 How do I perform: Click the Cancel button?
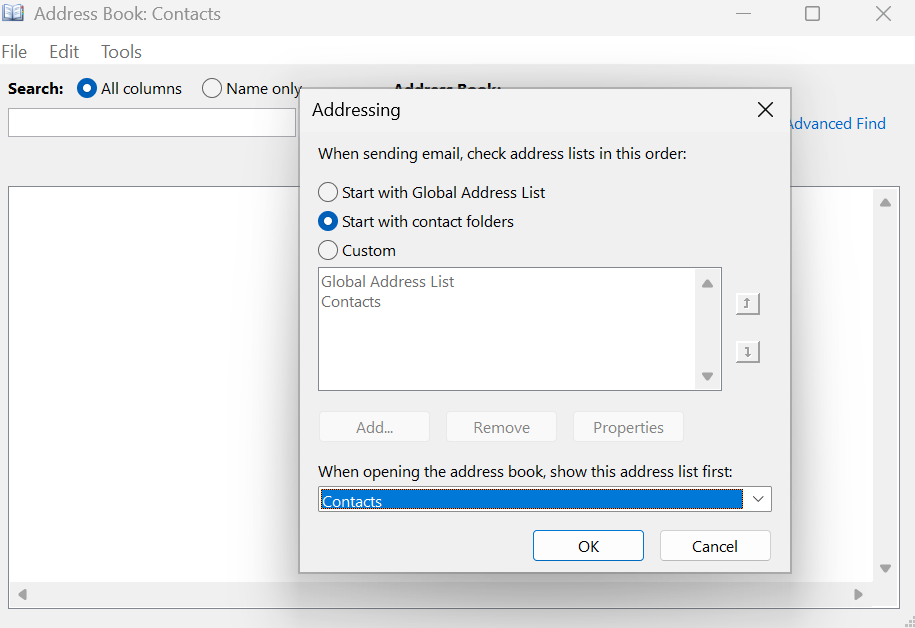click(x=715, y=546)
